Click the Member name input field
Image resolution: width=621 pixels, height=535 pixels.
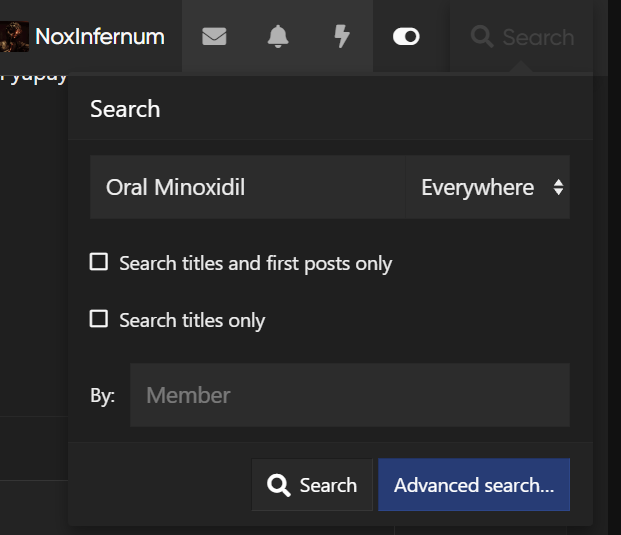pyautogui.click(x=350, y=395)
